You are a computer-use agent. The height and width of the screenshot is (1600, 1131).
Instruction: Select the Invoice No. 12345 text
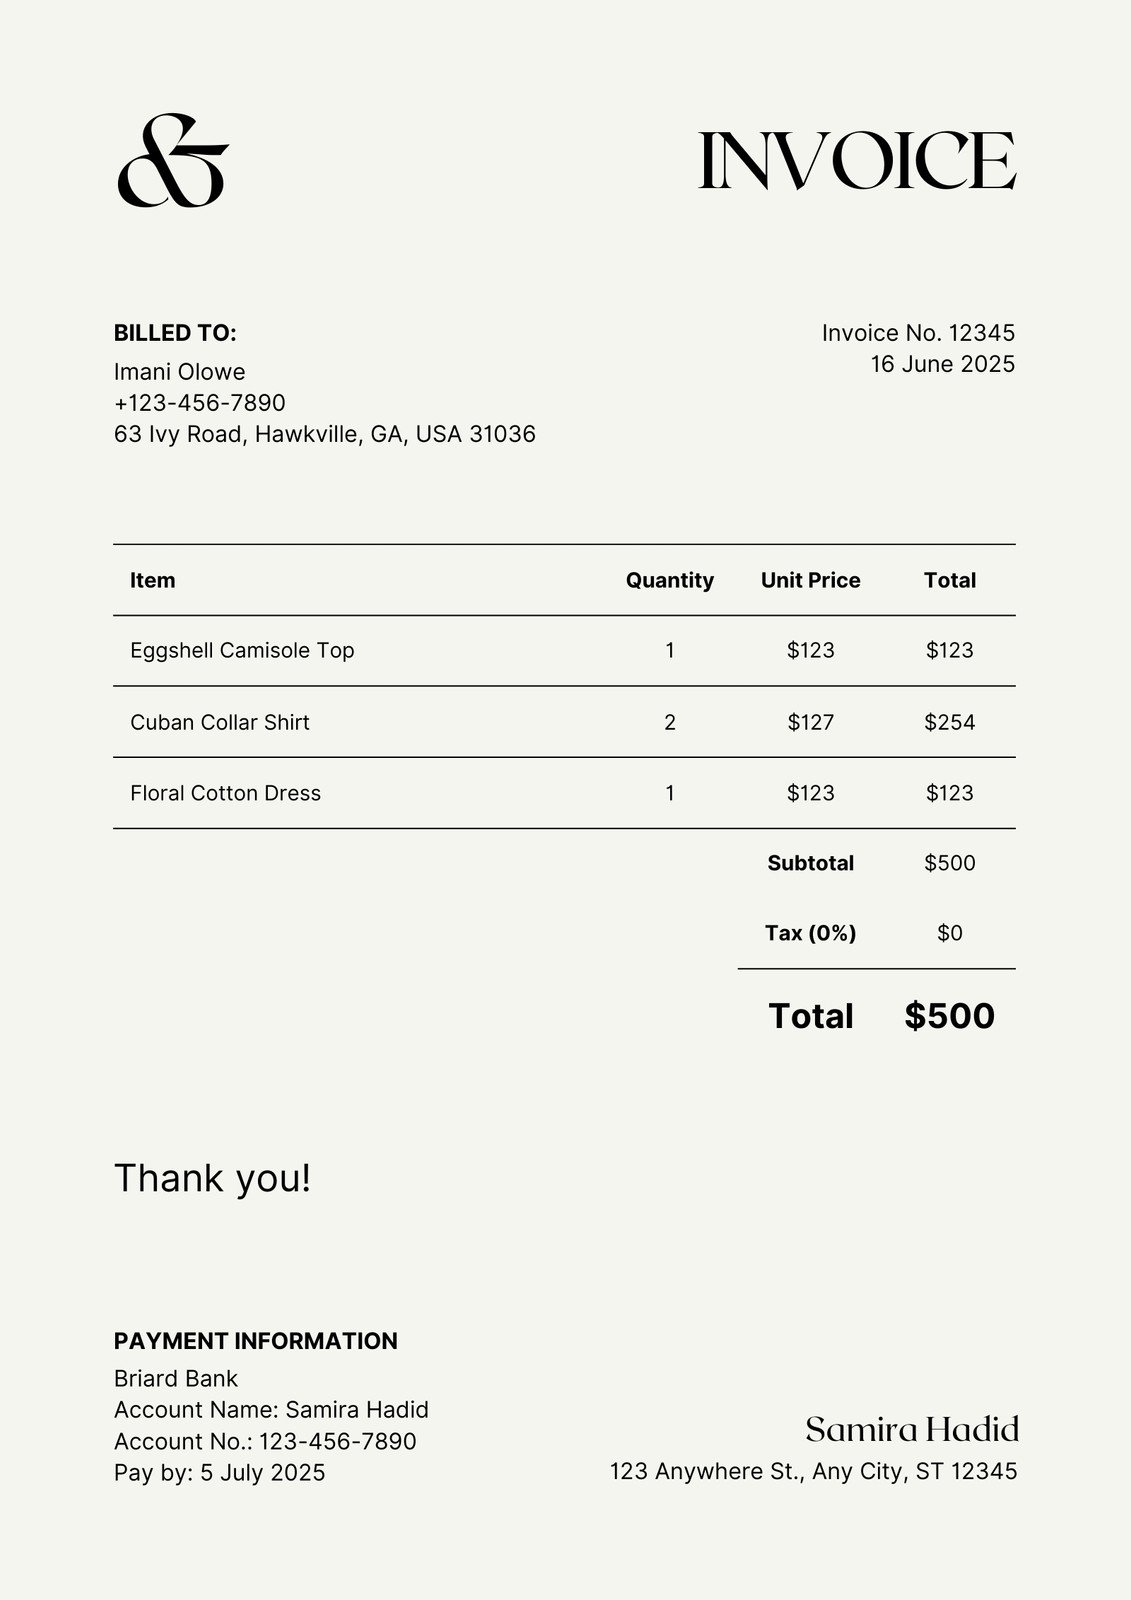pos(917,333)
